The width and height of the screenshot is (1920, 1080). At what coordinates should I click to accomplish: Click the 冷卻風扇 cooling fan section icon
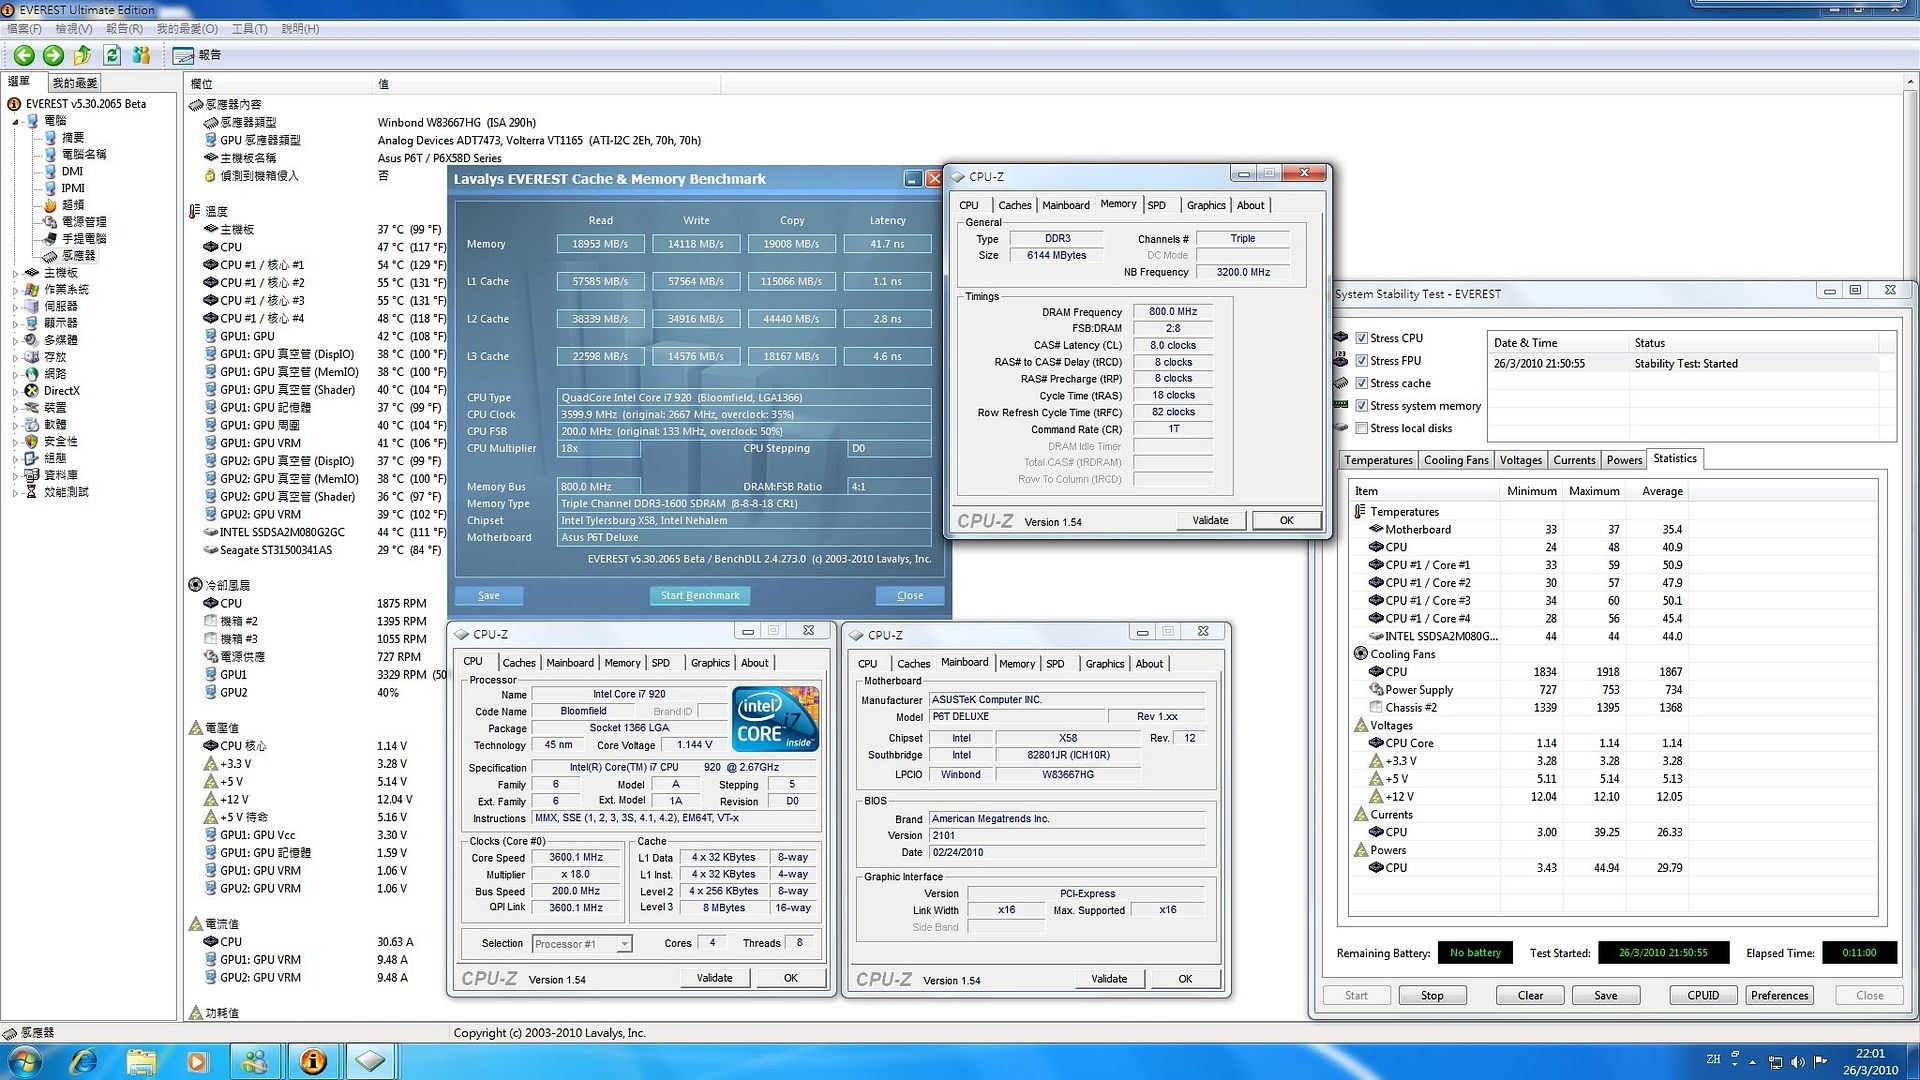point(195,585)
